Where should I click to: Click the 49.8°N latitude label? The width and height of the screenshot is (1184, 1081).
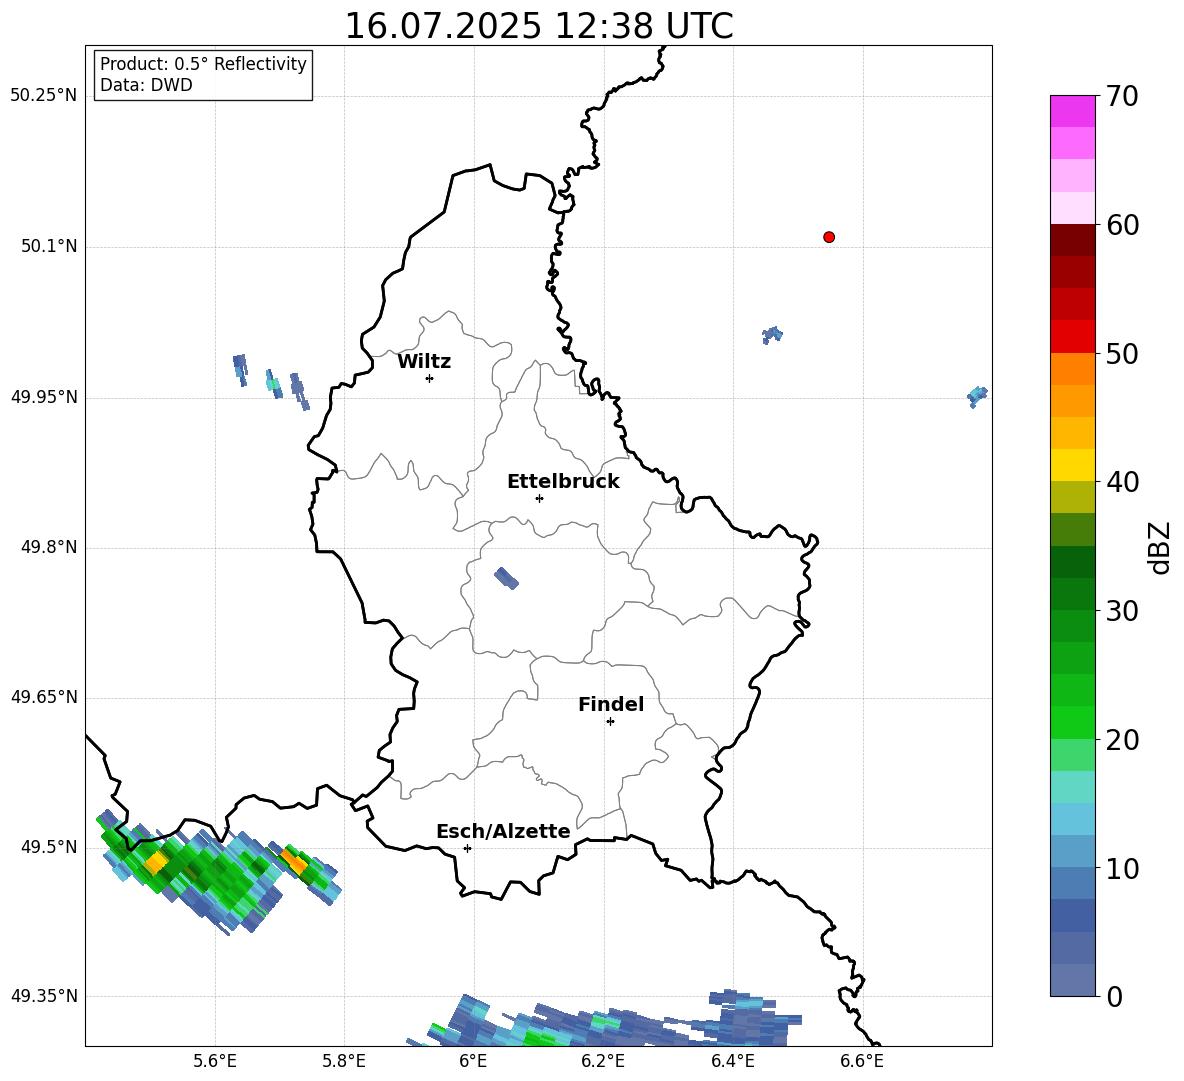50,547
